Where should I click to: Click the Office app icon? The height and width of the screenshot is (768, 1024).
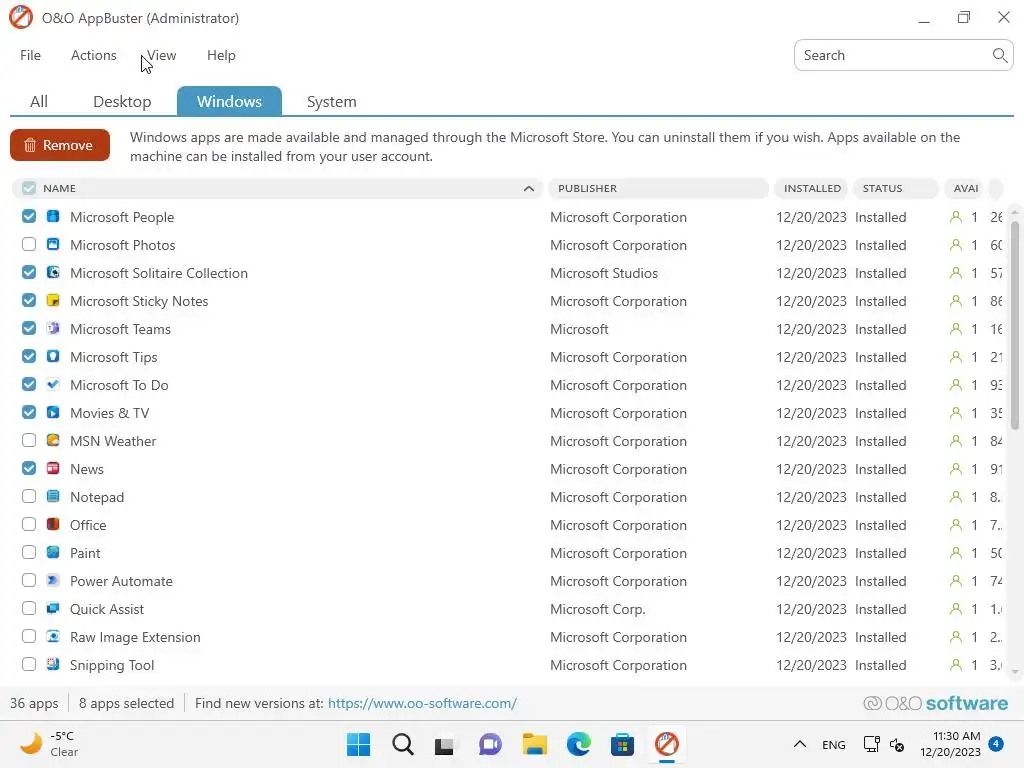tap(53, 524)
